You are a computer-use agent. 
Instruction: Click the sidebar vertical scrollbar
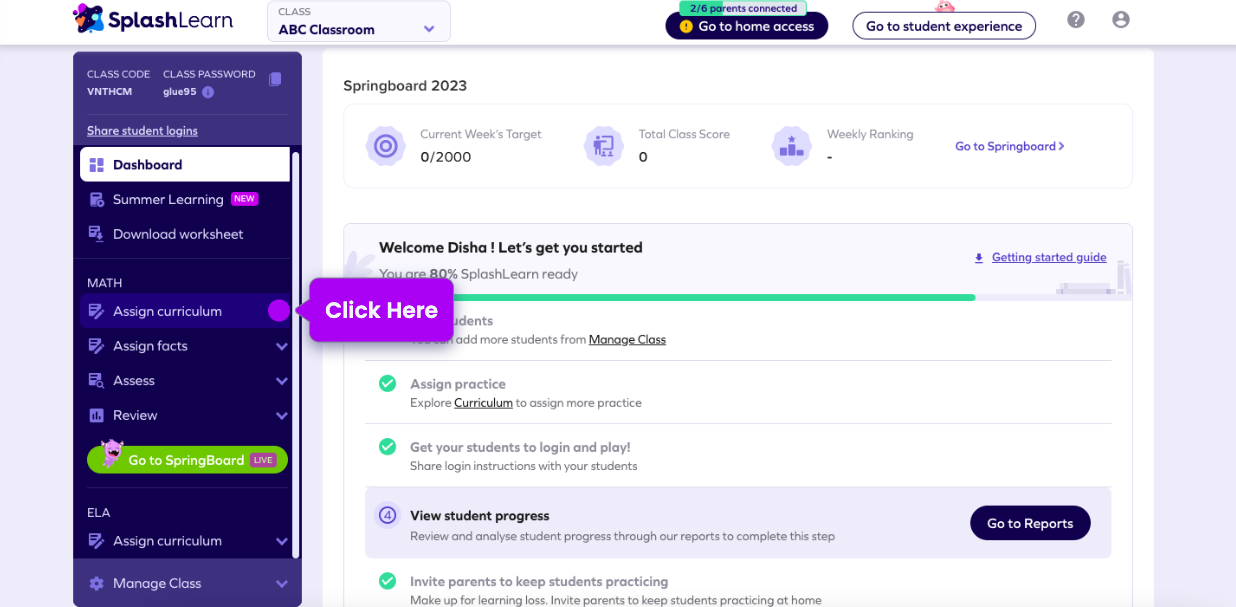pos(295,350)
